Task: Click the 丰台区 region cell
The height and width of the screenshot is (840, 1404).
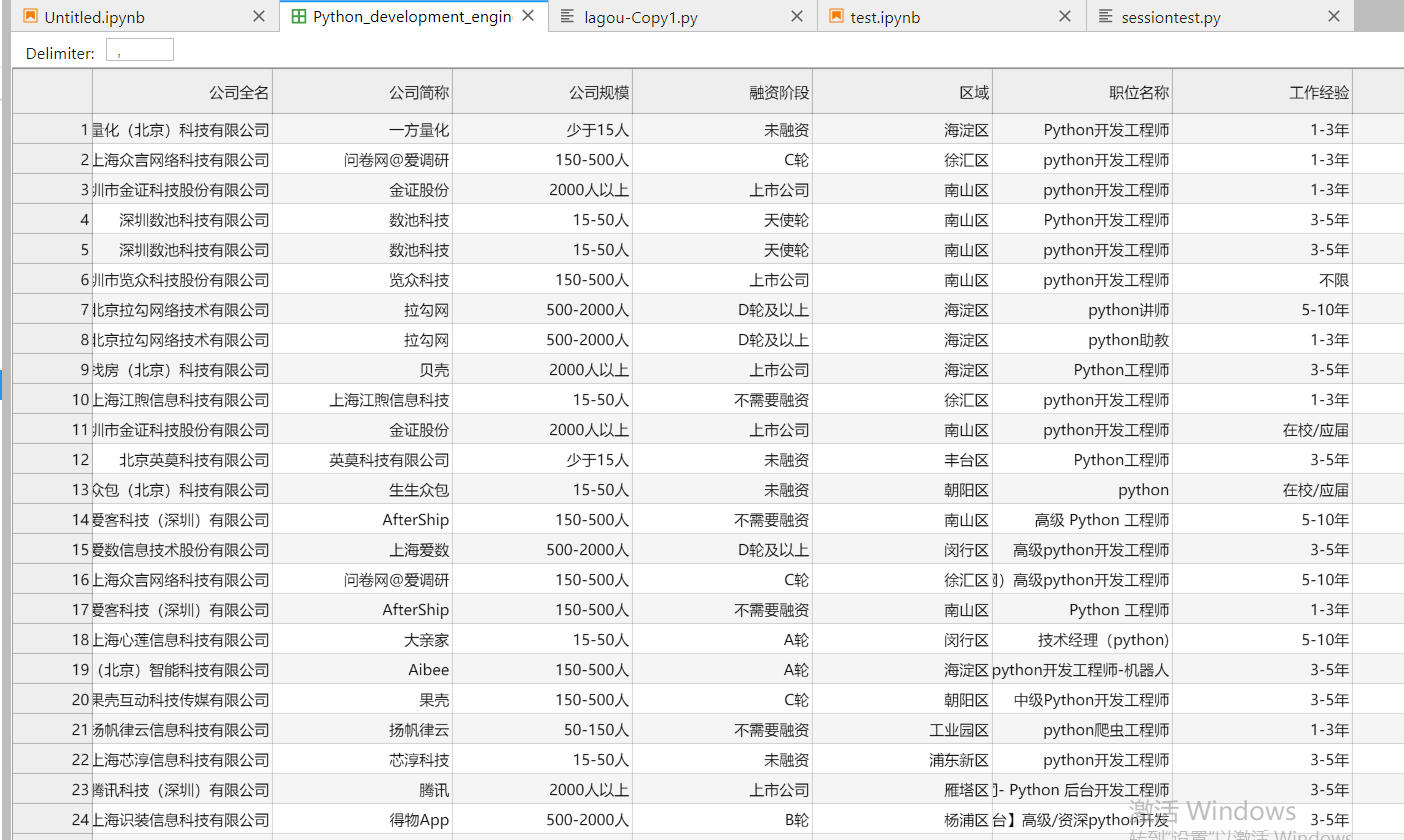Action: point(902,460)
